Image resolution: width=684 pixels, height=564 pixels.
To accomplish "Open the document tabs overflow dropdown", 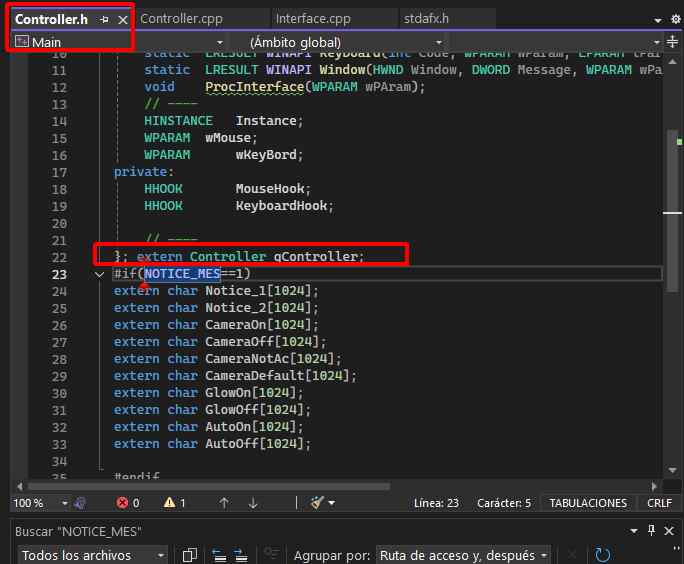I will coord(658,20).
